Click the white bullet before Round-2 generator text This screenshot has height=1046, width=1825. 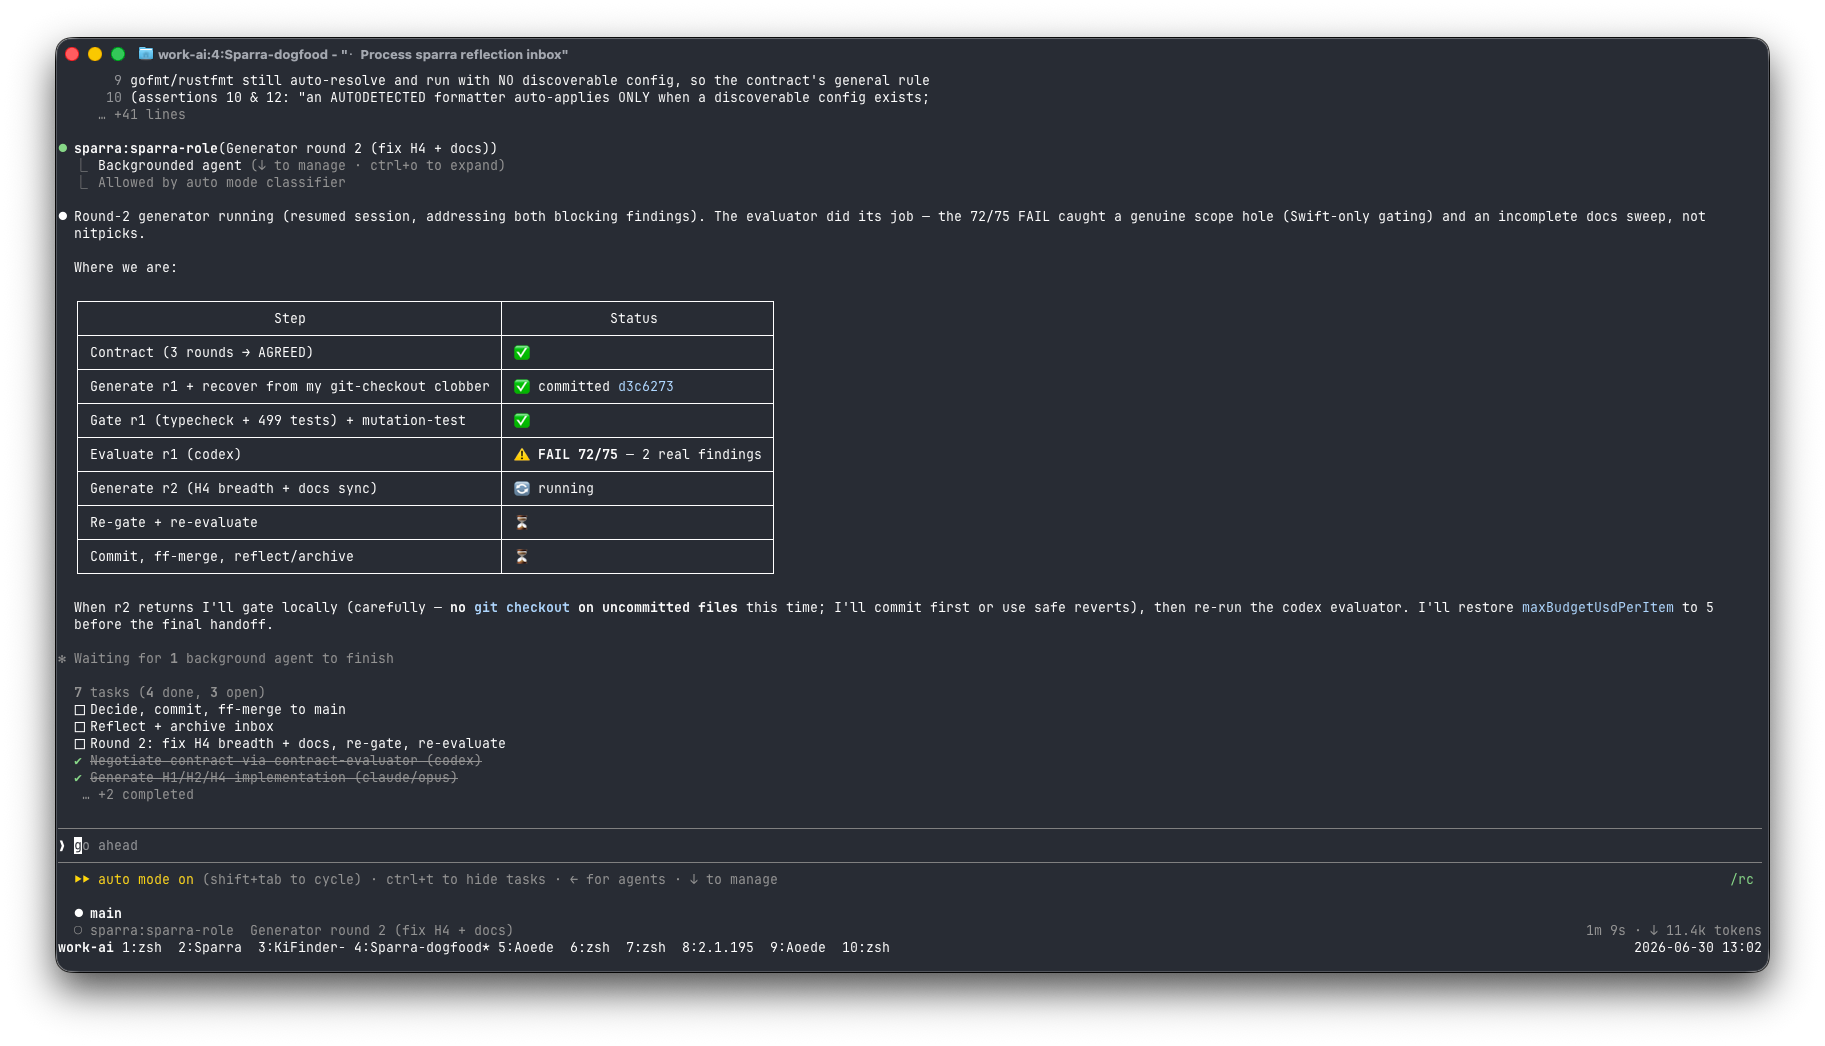point(63,216)
